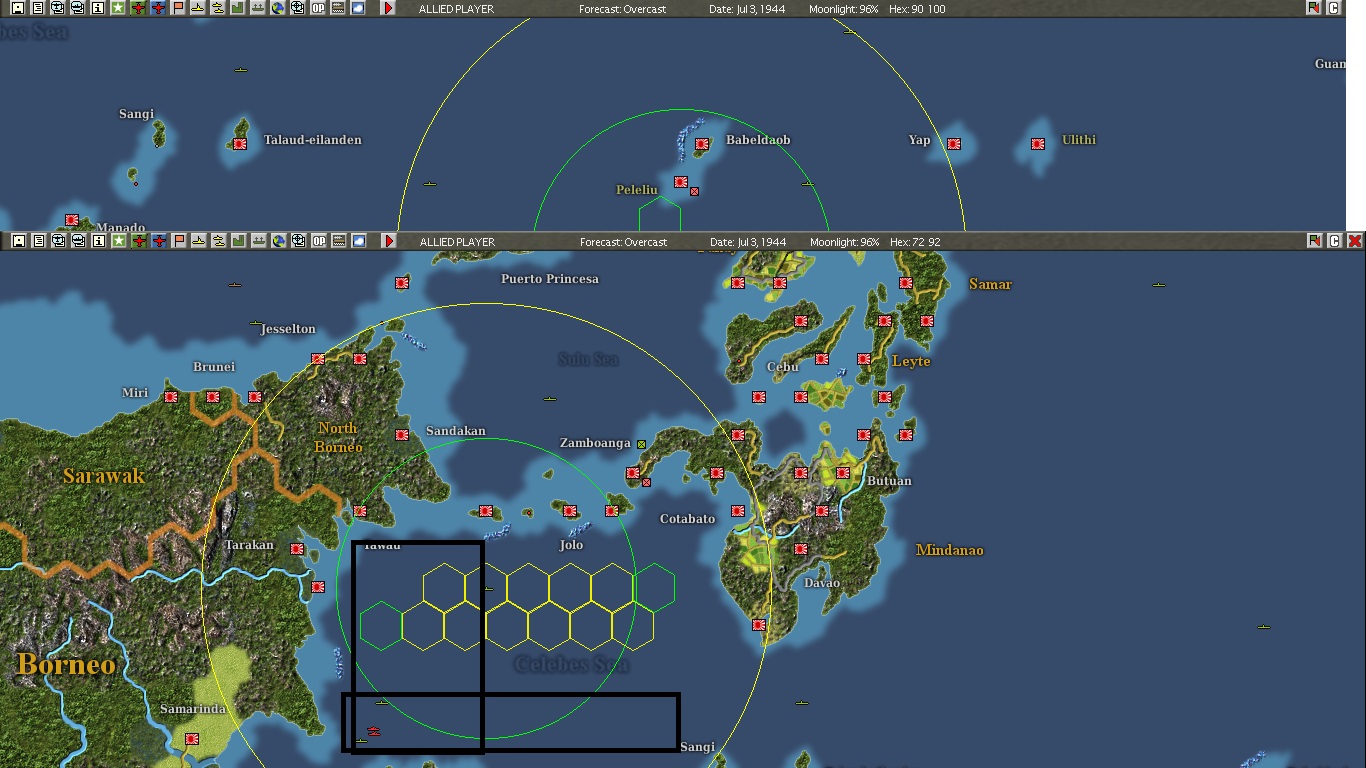The width and height of the screenshot is (1366, 768).
Task: Click the Earth globe icon in top toolbar
Action: (278, 8)
